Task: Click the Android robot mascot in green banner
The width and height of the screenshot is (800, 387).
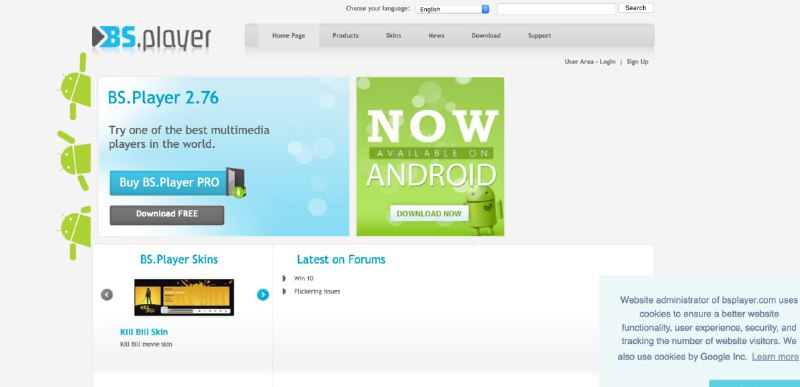Action: coord(481,210)
